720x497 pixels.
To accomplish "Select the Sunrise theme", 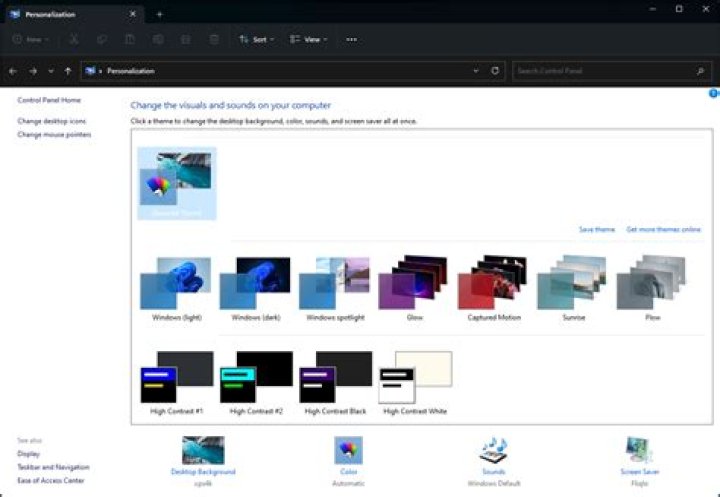I will (x=574, y=288).
